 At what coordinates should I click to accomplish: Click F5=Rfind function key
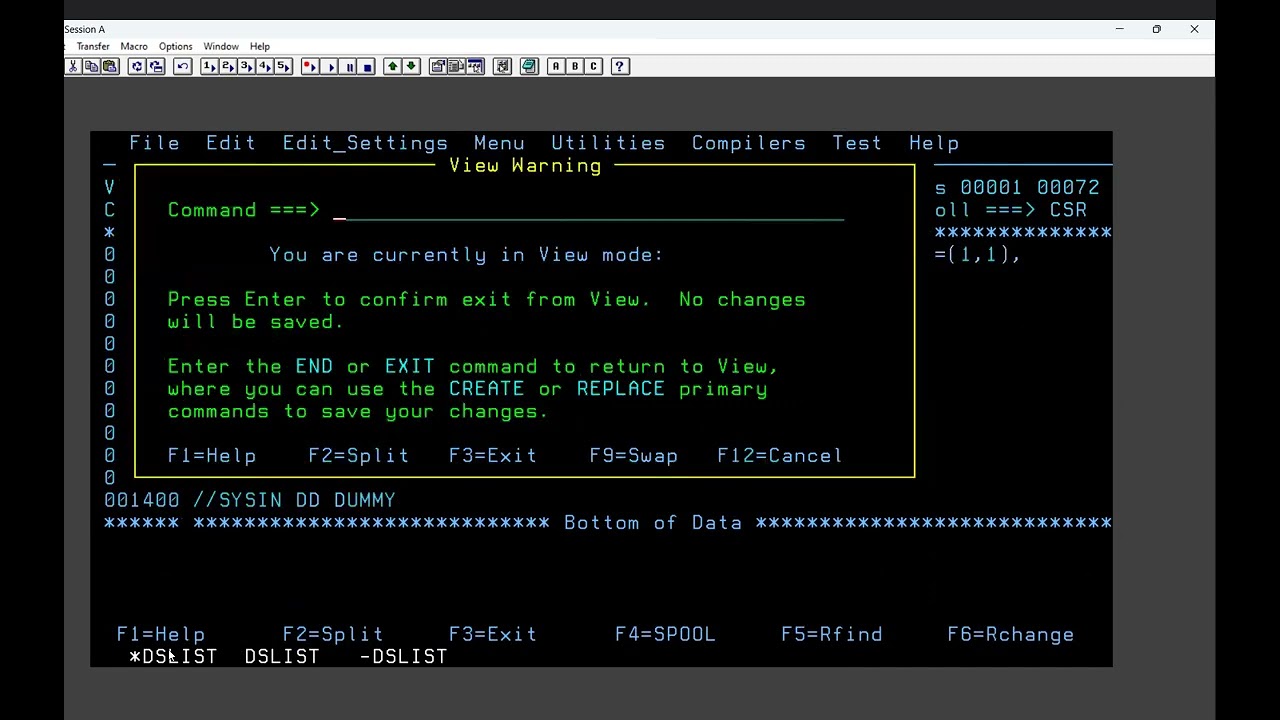pyautogui.click(x=832, y=634)
